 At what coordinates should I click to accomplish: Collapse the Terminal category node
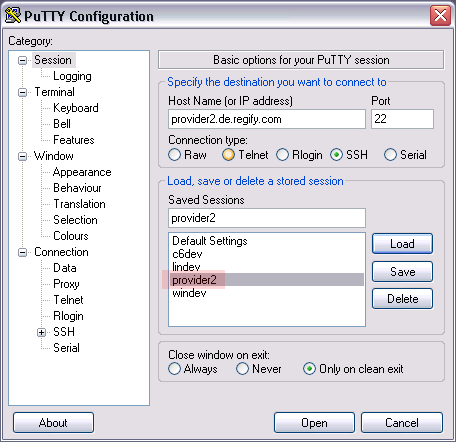point(22,92)
